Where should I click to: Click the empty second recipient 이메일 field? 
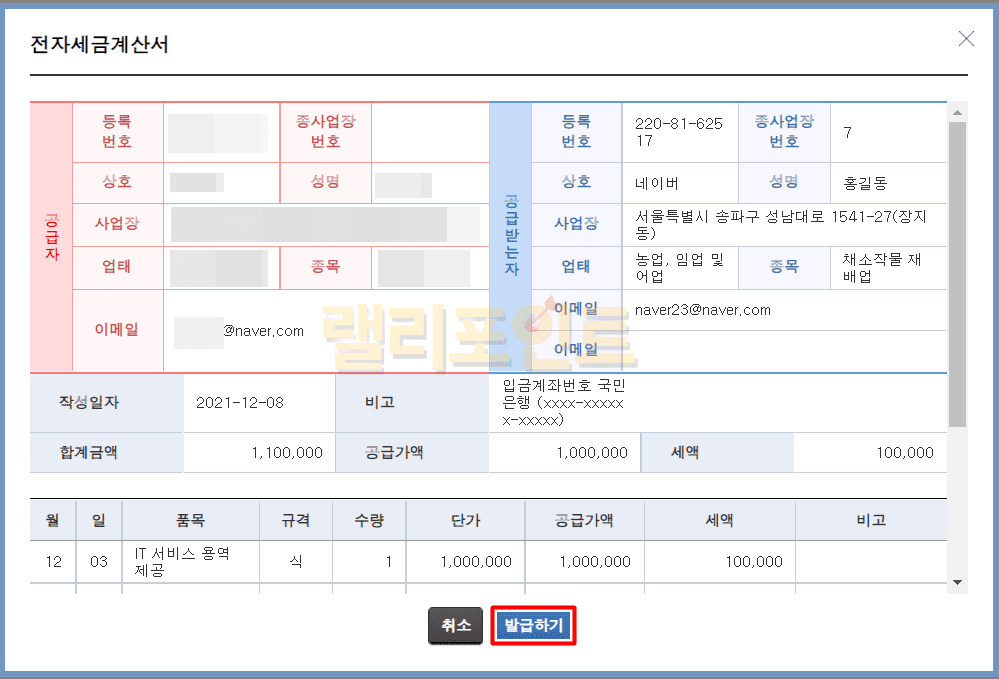(x=784, y=350)
